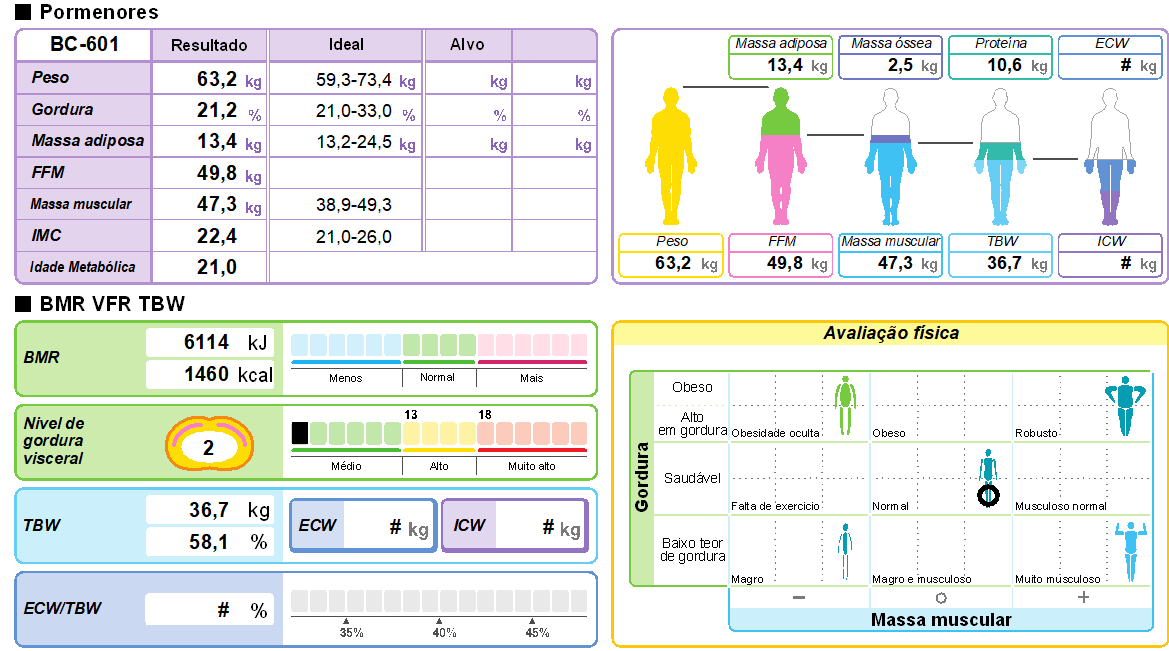Click the Peso target kg cell
Viewport: 1169px width, 651px height.
coord(467,81)
